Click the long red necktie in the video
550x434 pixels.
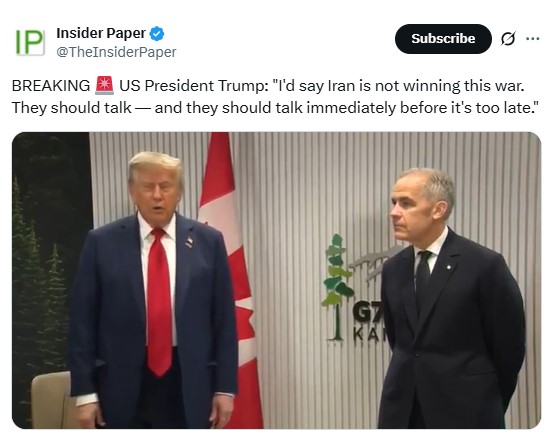pos(159,301)
